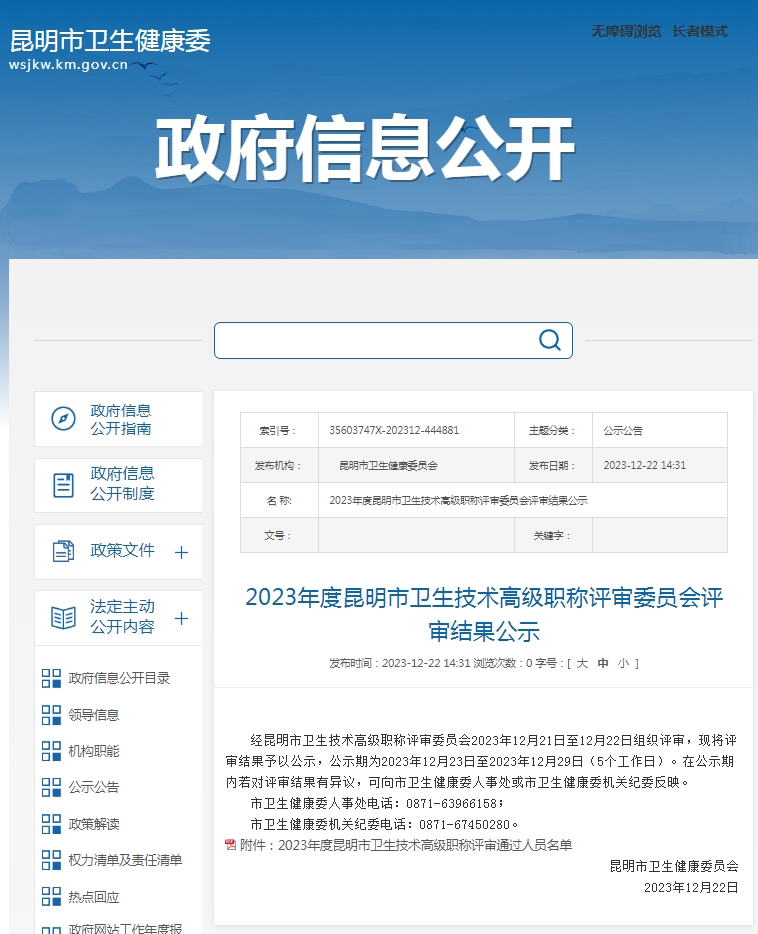
Task: Click grid icon next to 机构职能
Action: 51,751
